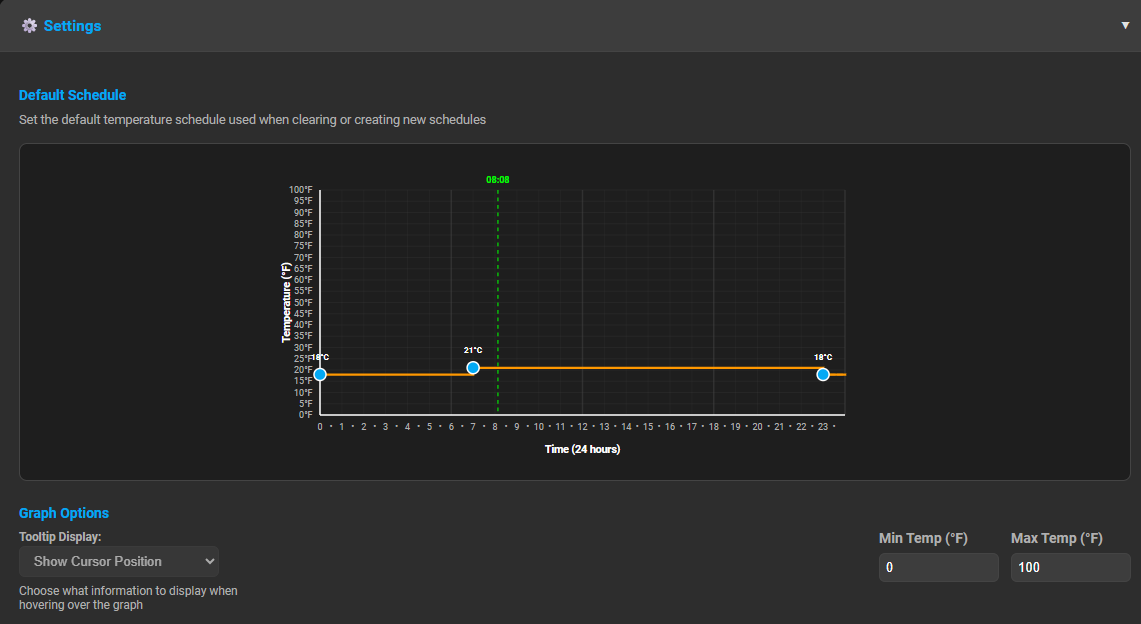Click the Time (24 hours) axis label
Screen dimensions: 1141x624
(582, 449)
